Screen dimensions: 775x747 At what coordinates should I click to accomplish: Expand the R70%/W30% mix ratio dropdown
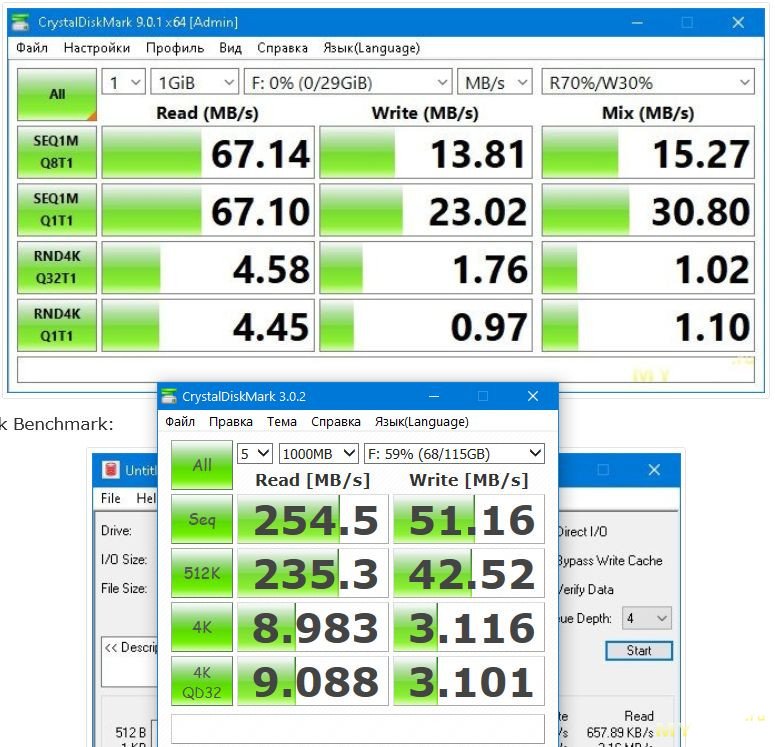[x=647, y=82]
